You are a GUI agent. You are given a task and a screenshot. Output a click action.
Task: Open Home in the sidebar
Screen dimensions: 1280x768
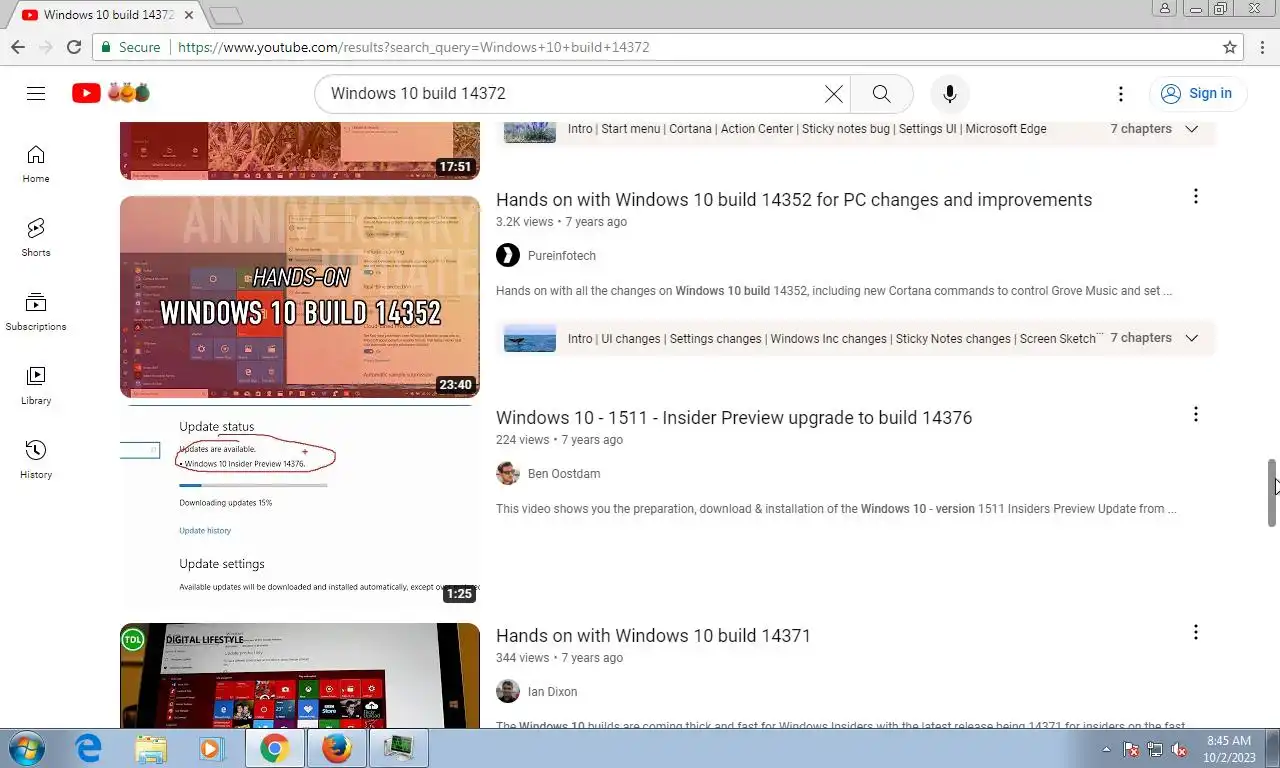[x=36, y=164]
